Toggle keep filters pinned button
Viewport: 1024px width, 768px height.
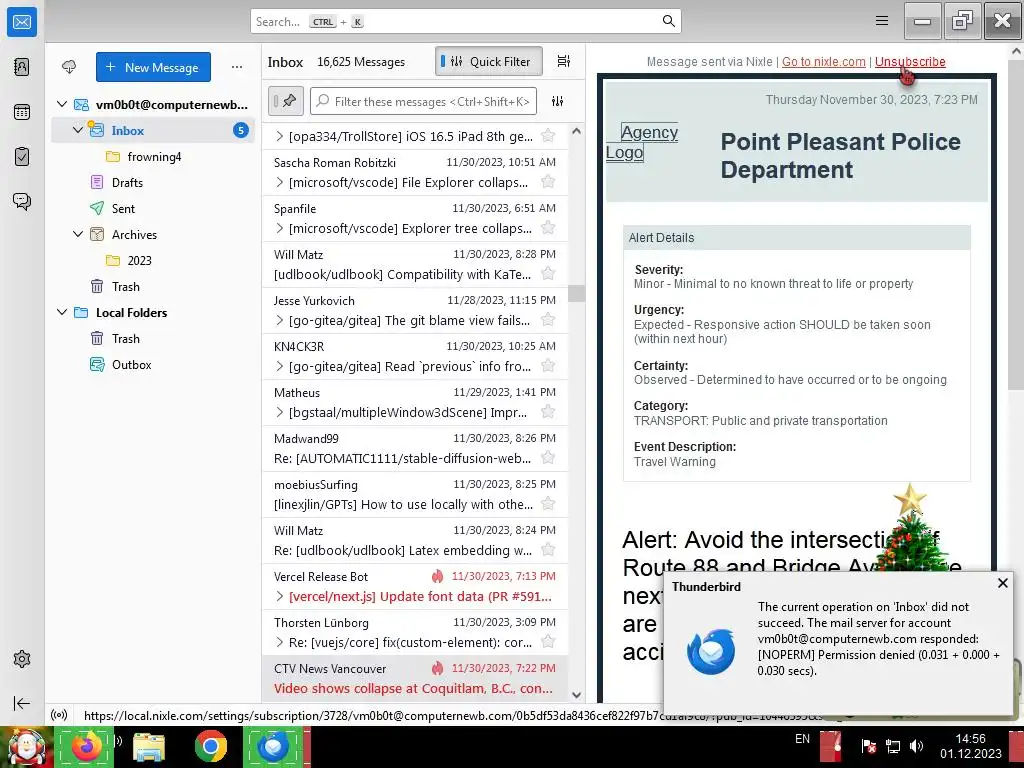(x=285, y=101)
